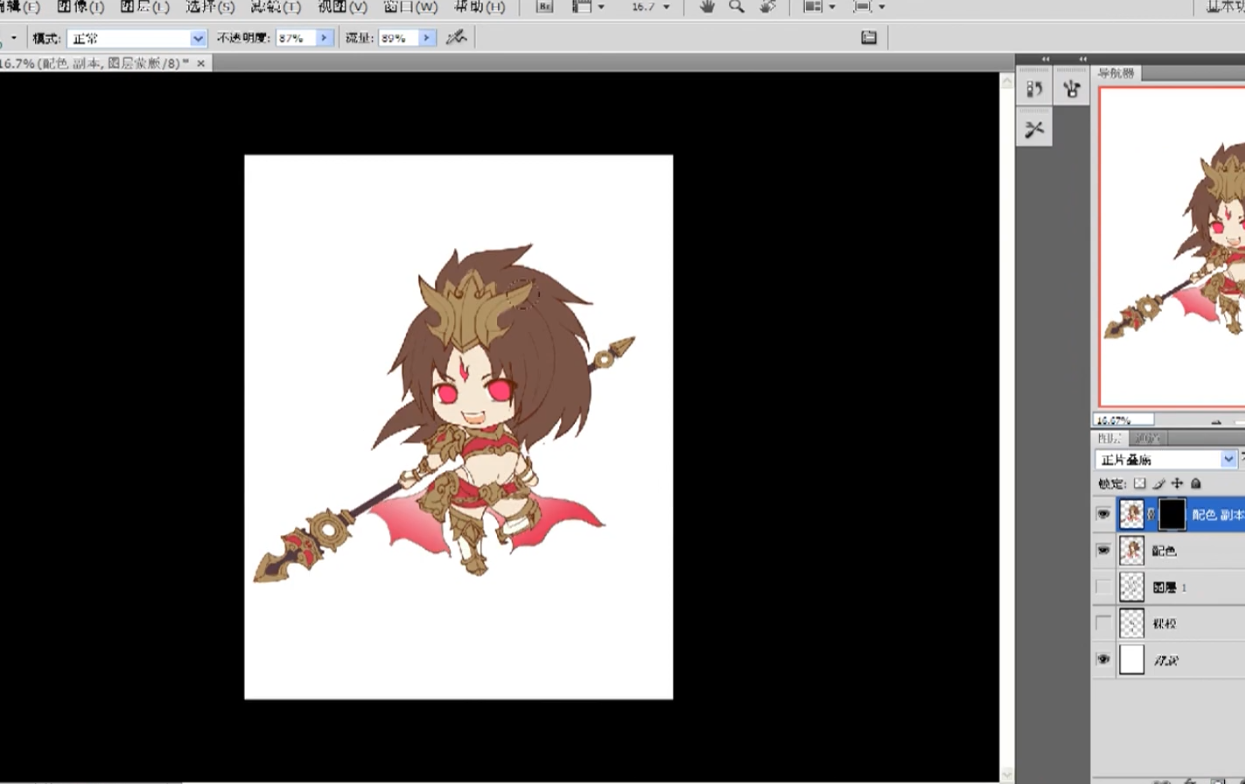Select the document tab titled 配色 副本
Viewport: 1245px width, 784px height.
click(x=95, y=63)
